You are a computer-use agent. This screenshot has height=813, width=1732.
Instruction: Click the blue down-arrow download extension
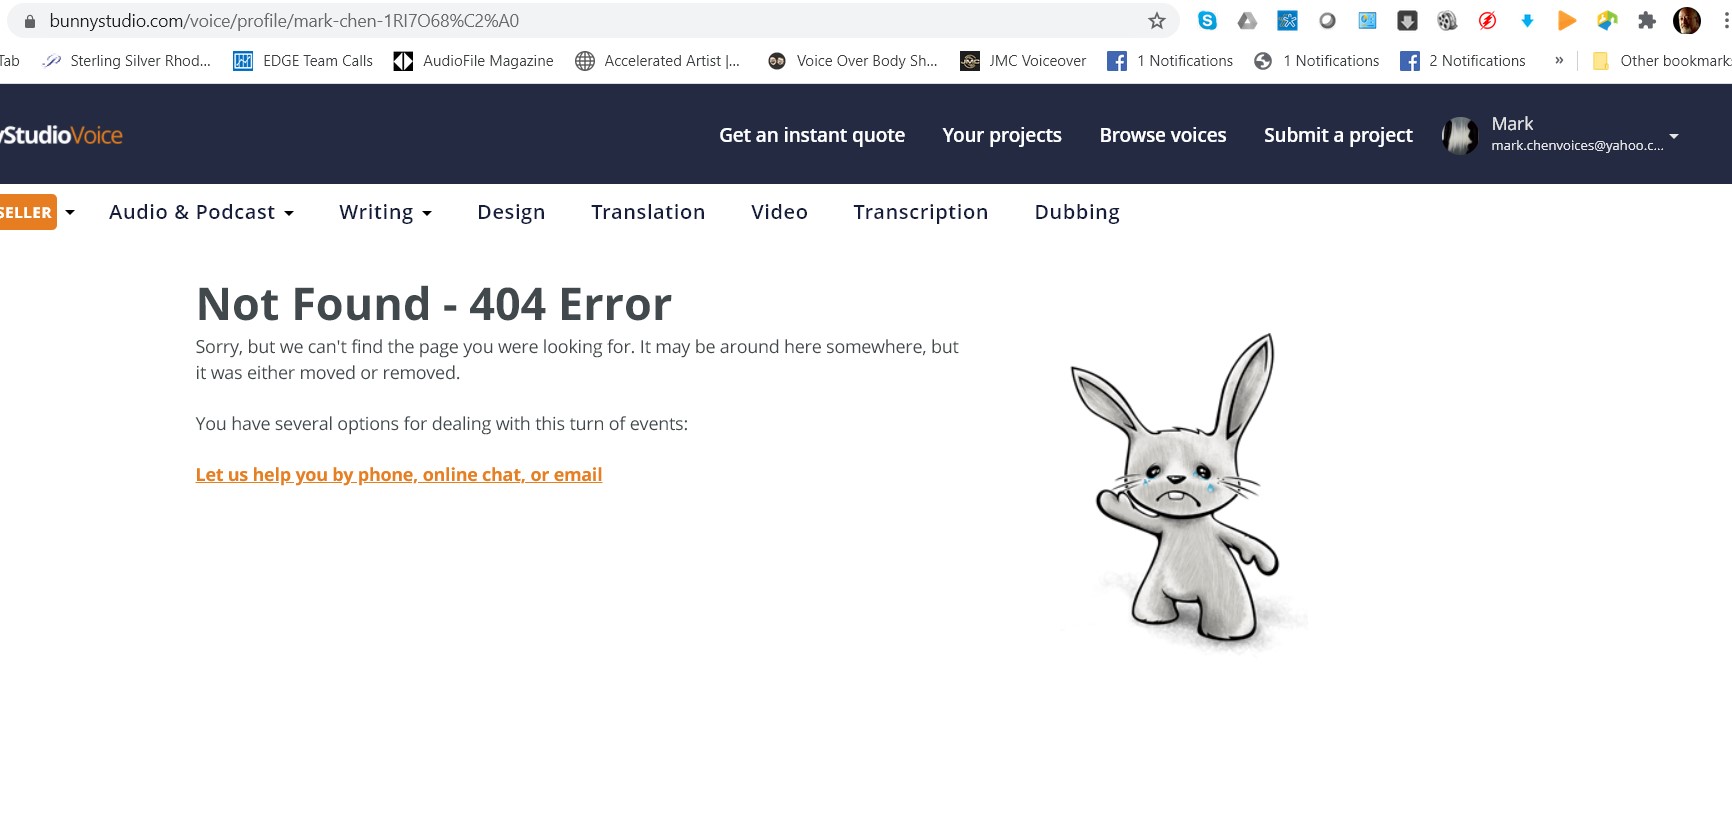pos(1527,21)
